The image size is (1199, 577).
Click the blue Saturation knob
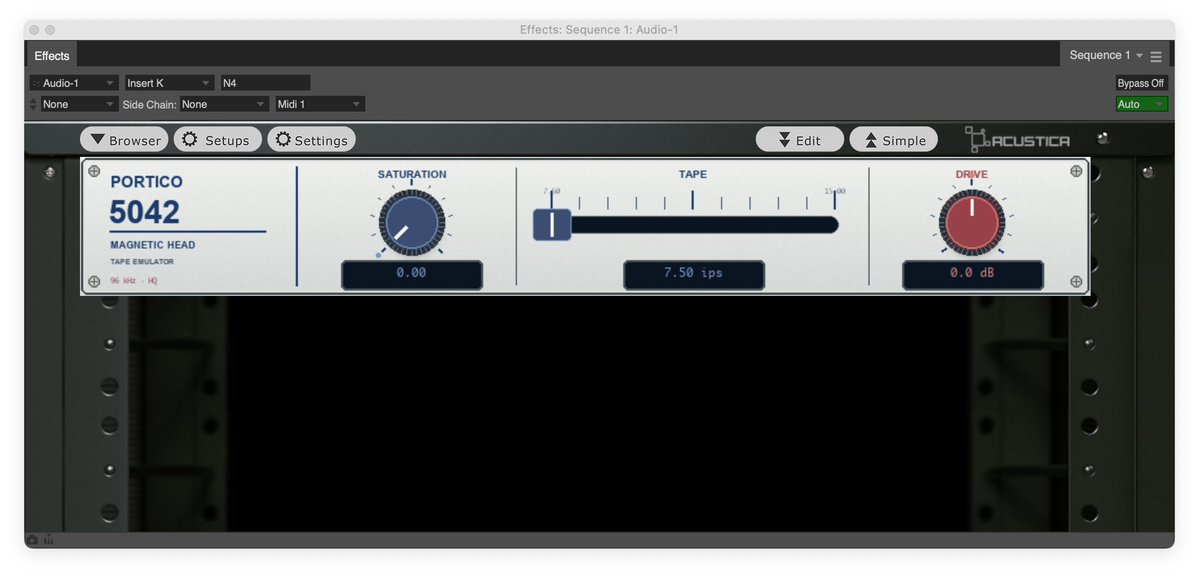click(411, 222)
